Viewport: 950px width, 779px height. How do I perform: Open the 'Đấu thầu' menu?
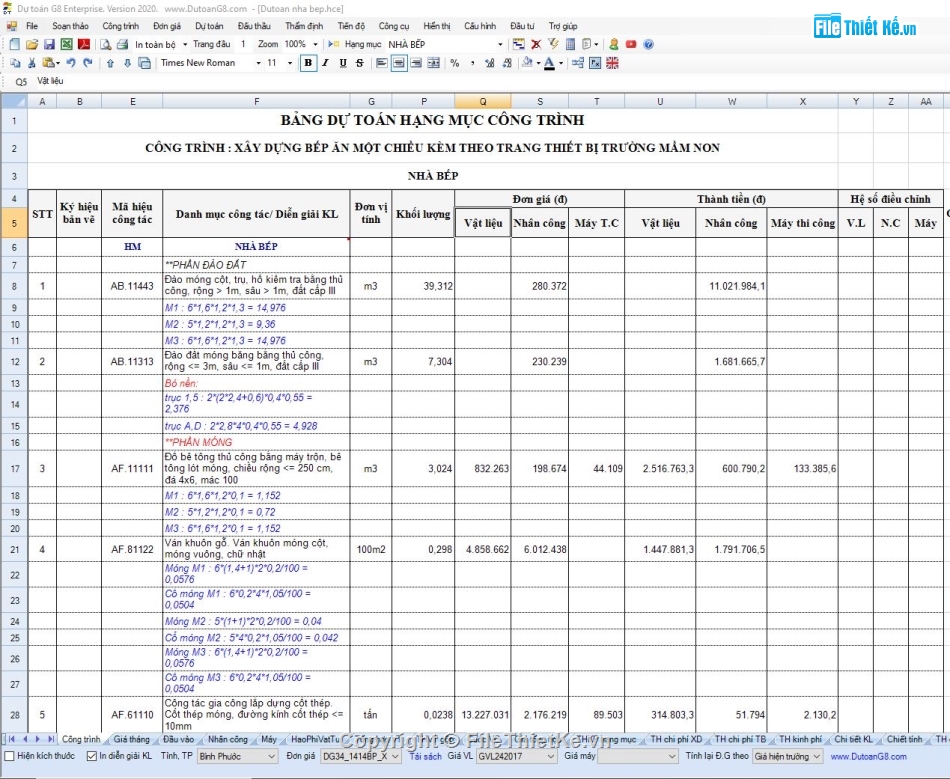[x=254, y=26]
